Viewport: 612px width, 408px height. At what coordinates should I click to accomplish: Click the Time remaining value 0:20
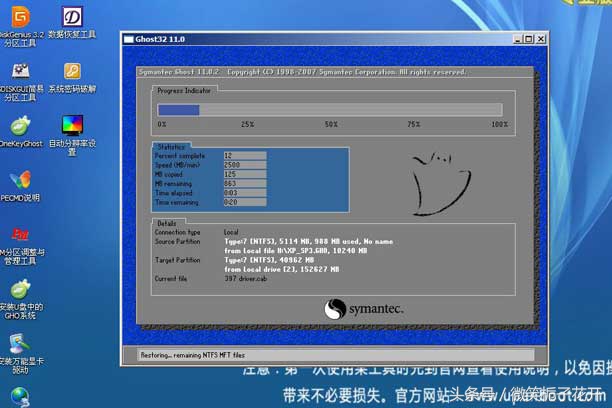[245, 202]
